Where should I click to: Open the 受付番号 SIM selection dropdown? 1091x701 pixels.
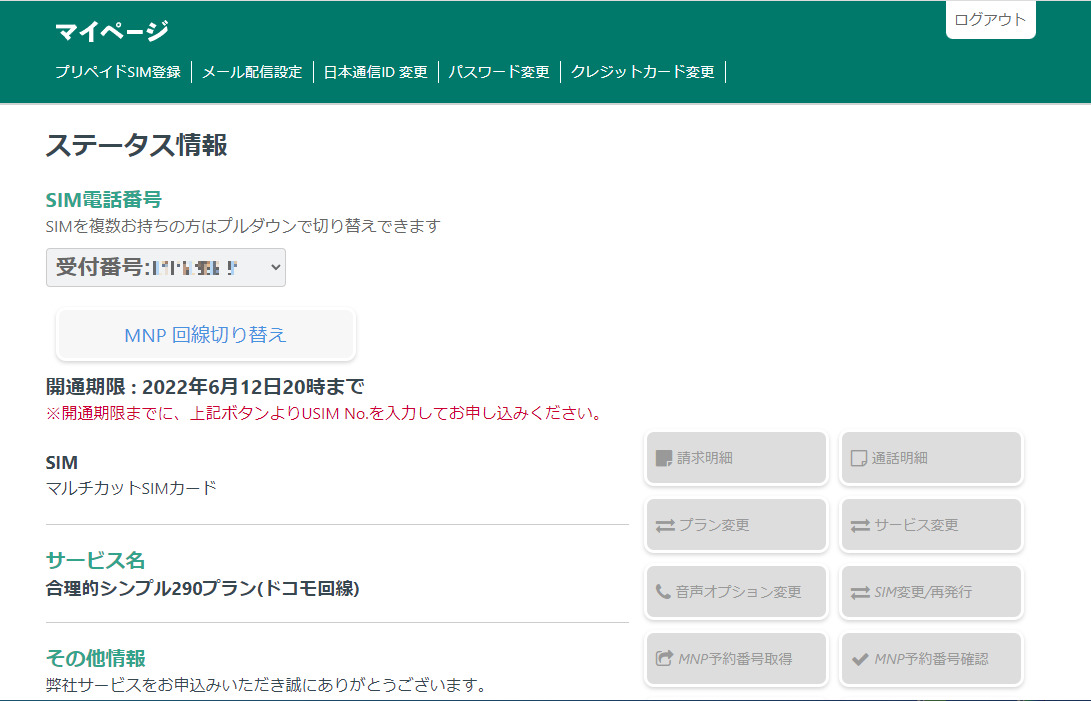(166, 268)
